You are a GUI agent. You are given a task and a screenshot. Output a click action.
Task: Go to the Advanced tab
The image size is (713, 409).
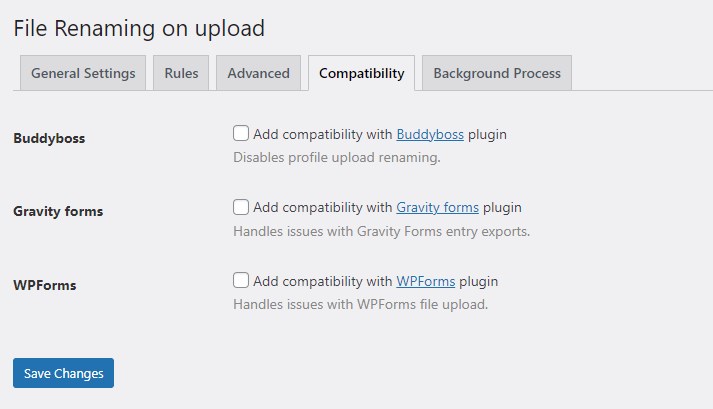tap(258, 73)
